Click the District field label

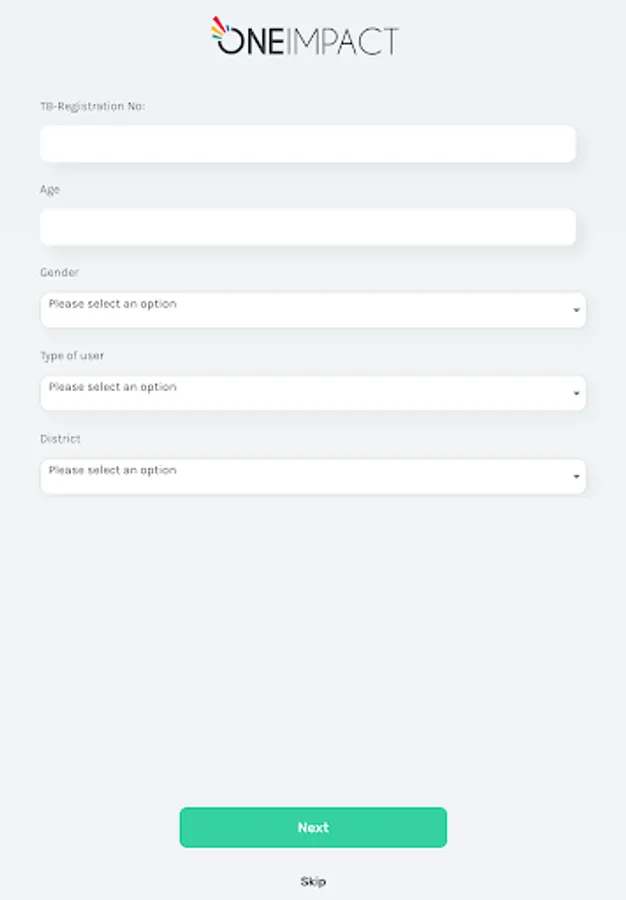click(60, 438)
